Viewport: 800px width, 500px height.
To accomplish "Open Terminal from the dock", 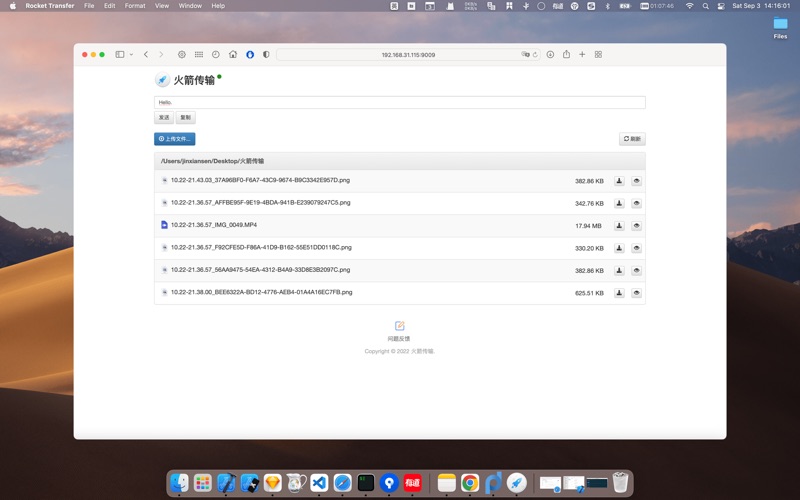I will pyautogui.click(x=366, y=482).
